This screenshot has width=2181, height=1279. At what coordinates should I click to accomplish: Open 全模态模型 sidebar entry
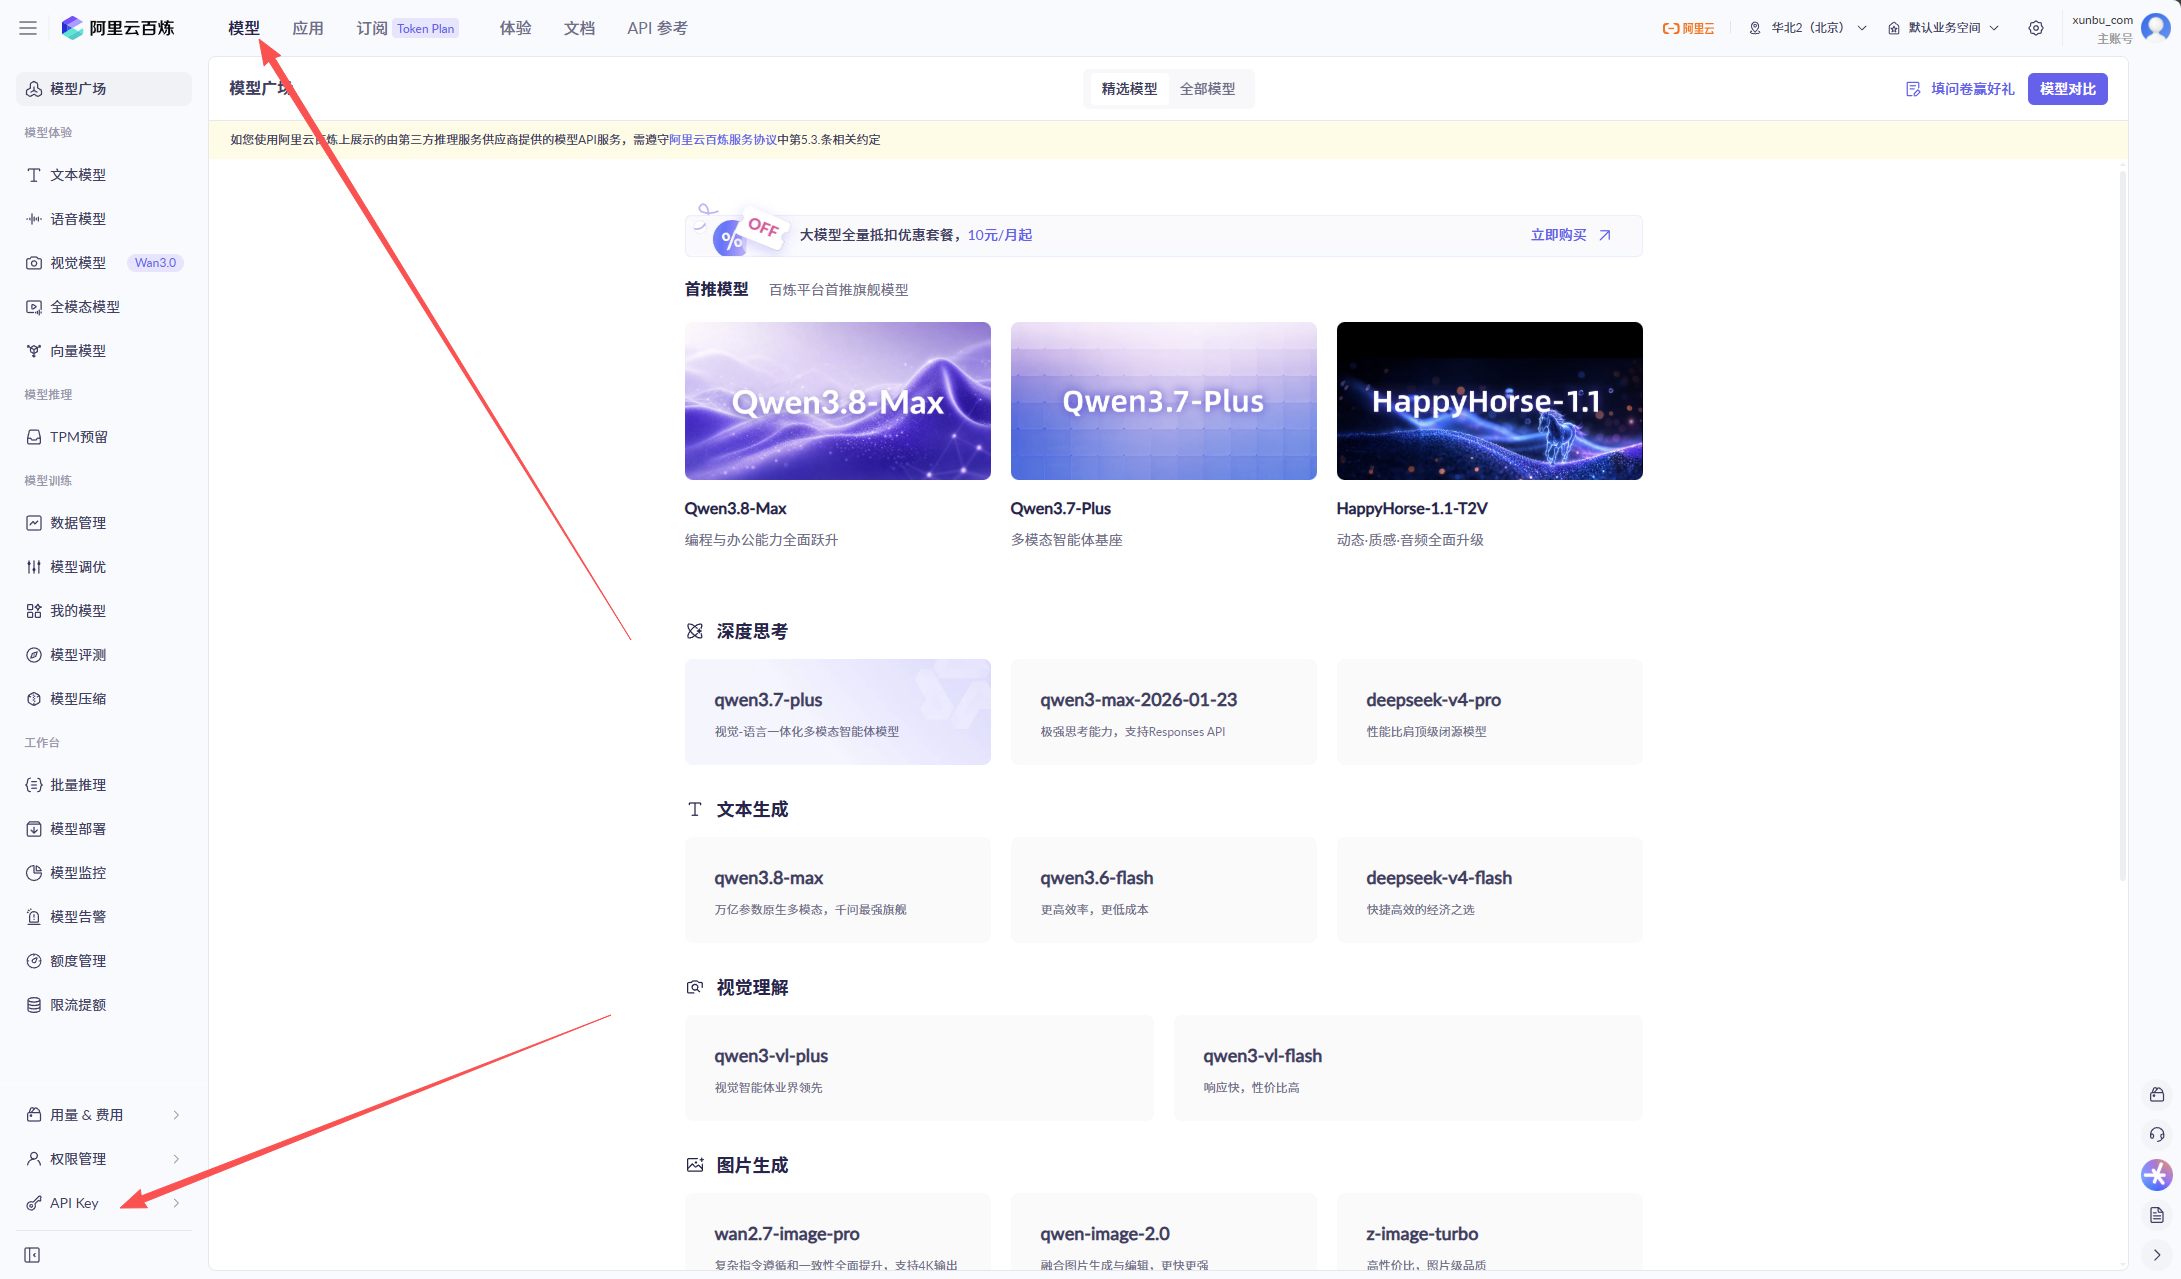tap(104, 307)
